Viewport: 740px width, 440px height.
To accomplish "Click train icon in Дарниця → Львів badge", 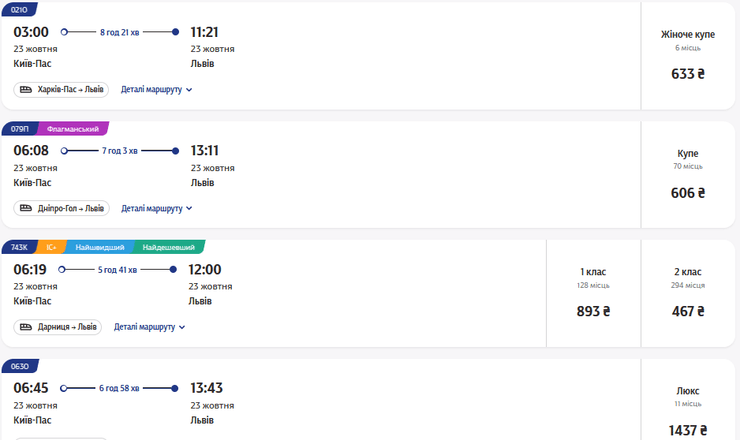I will tap(26, 327).
